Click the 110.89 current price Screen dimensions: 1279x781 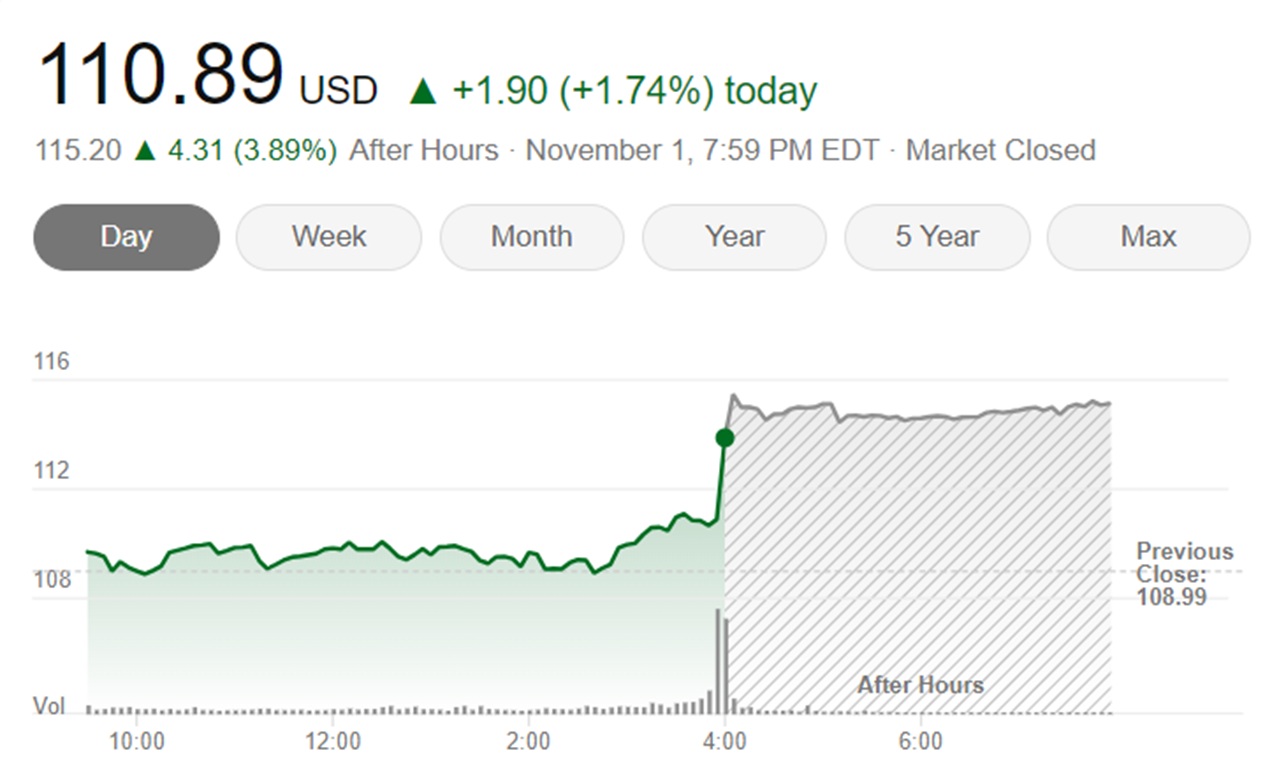click(160, 77)
